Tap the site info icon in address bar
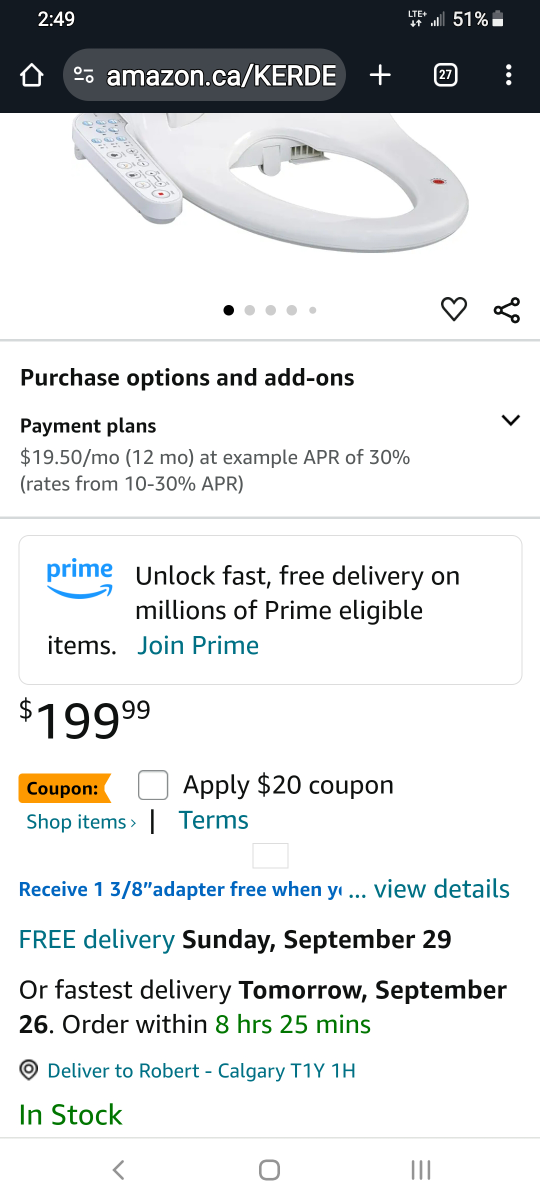540x1200 pixels. (x=85, y=75)
